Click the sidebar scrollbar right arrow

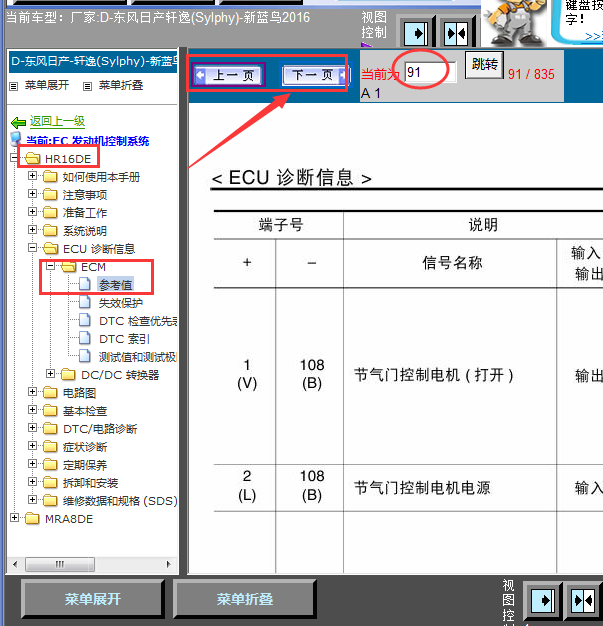[x=168, y=564]
